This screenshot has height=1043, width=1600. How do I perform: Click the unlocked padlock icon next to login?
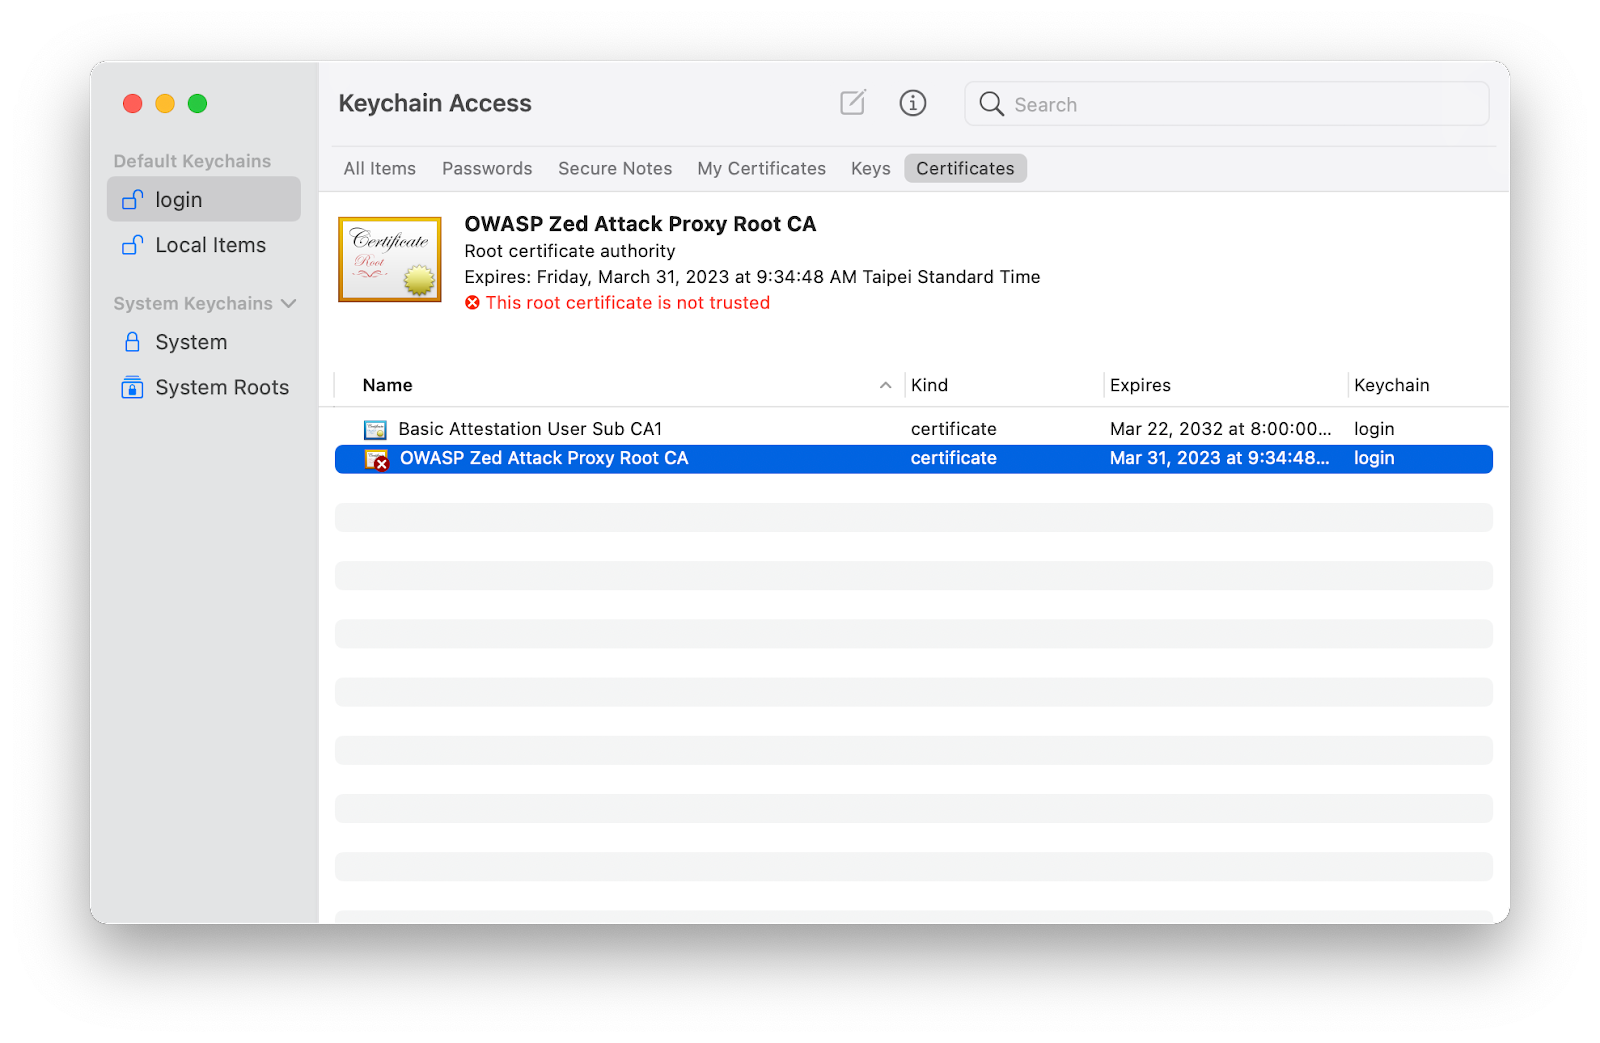point(132,200)
